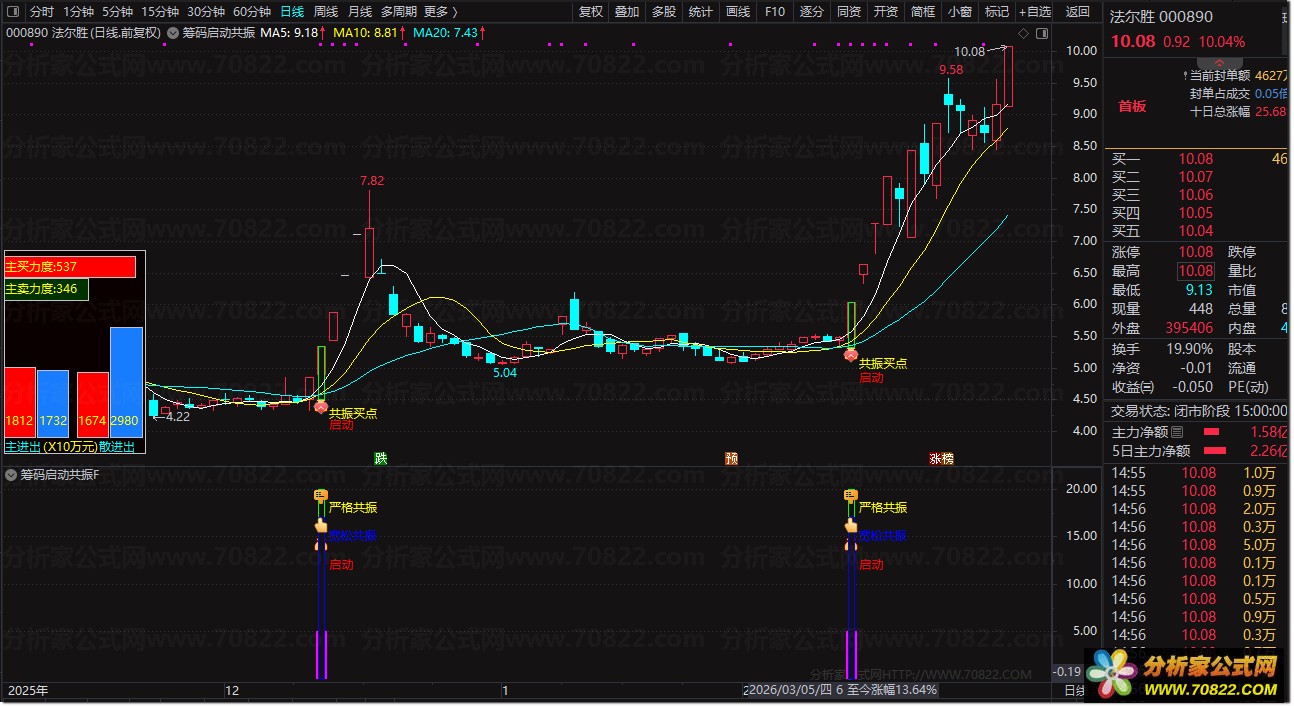Viewport: 1294px width, 706px height.
Task: Select the 月线 monthly period
Action: pos(360,12)
